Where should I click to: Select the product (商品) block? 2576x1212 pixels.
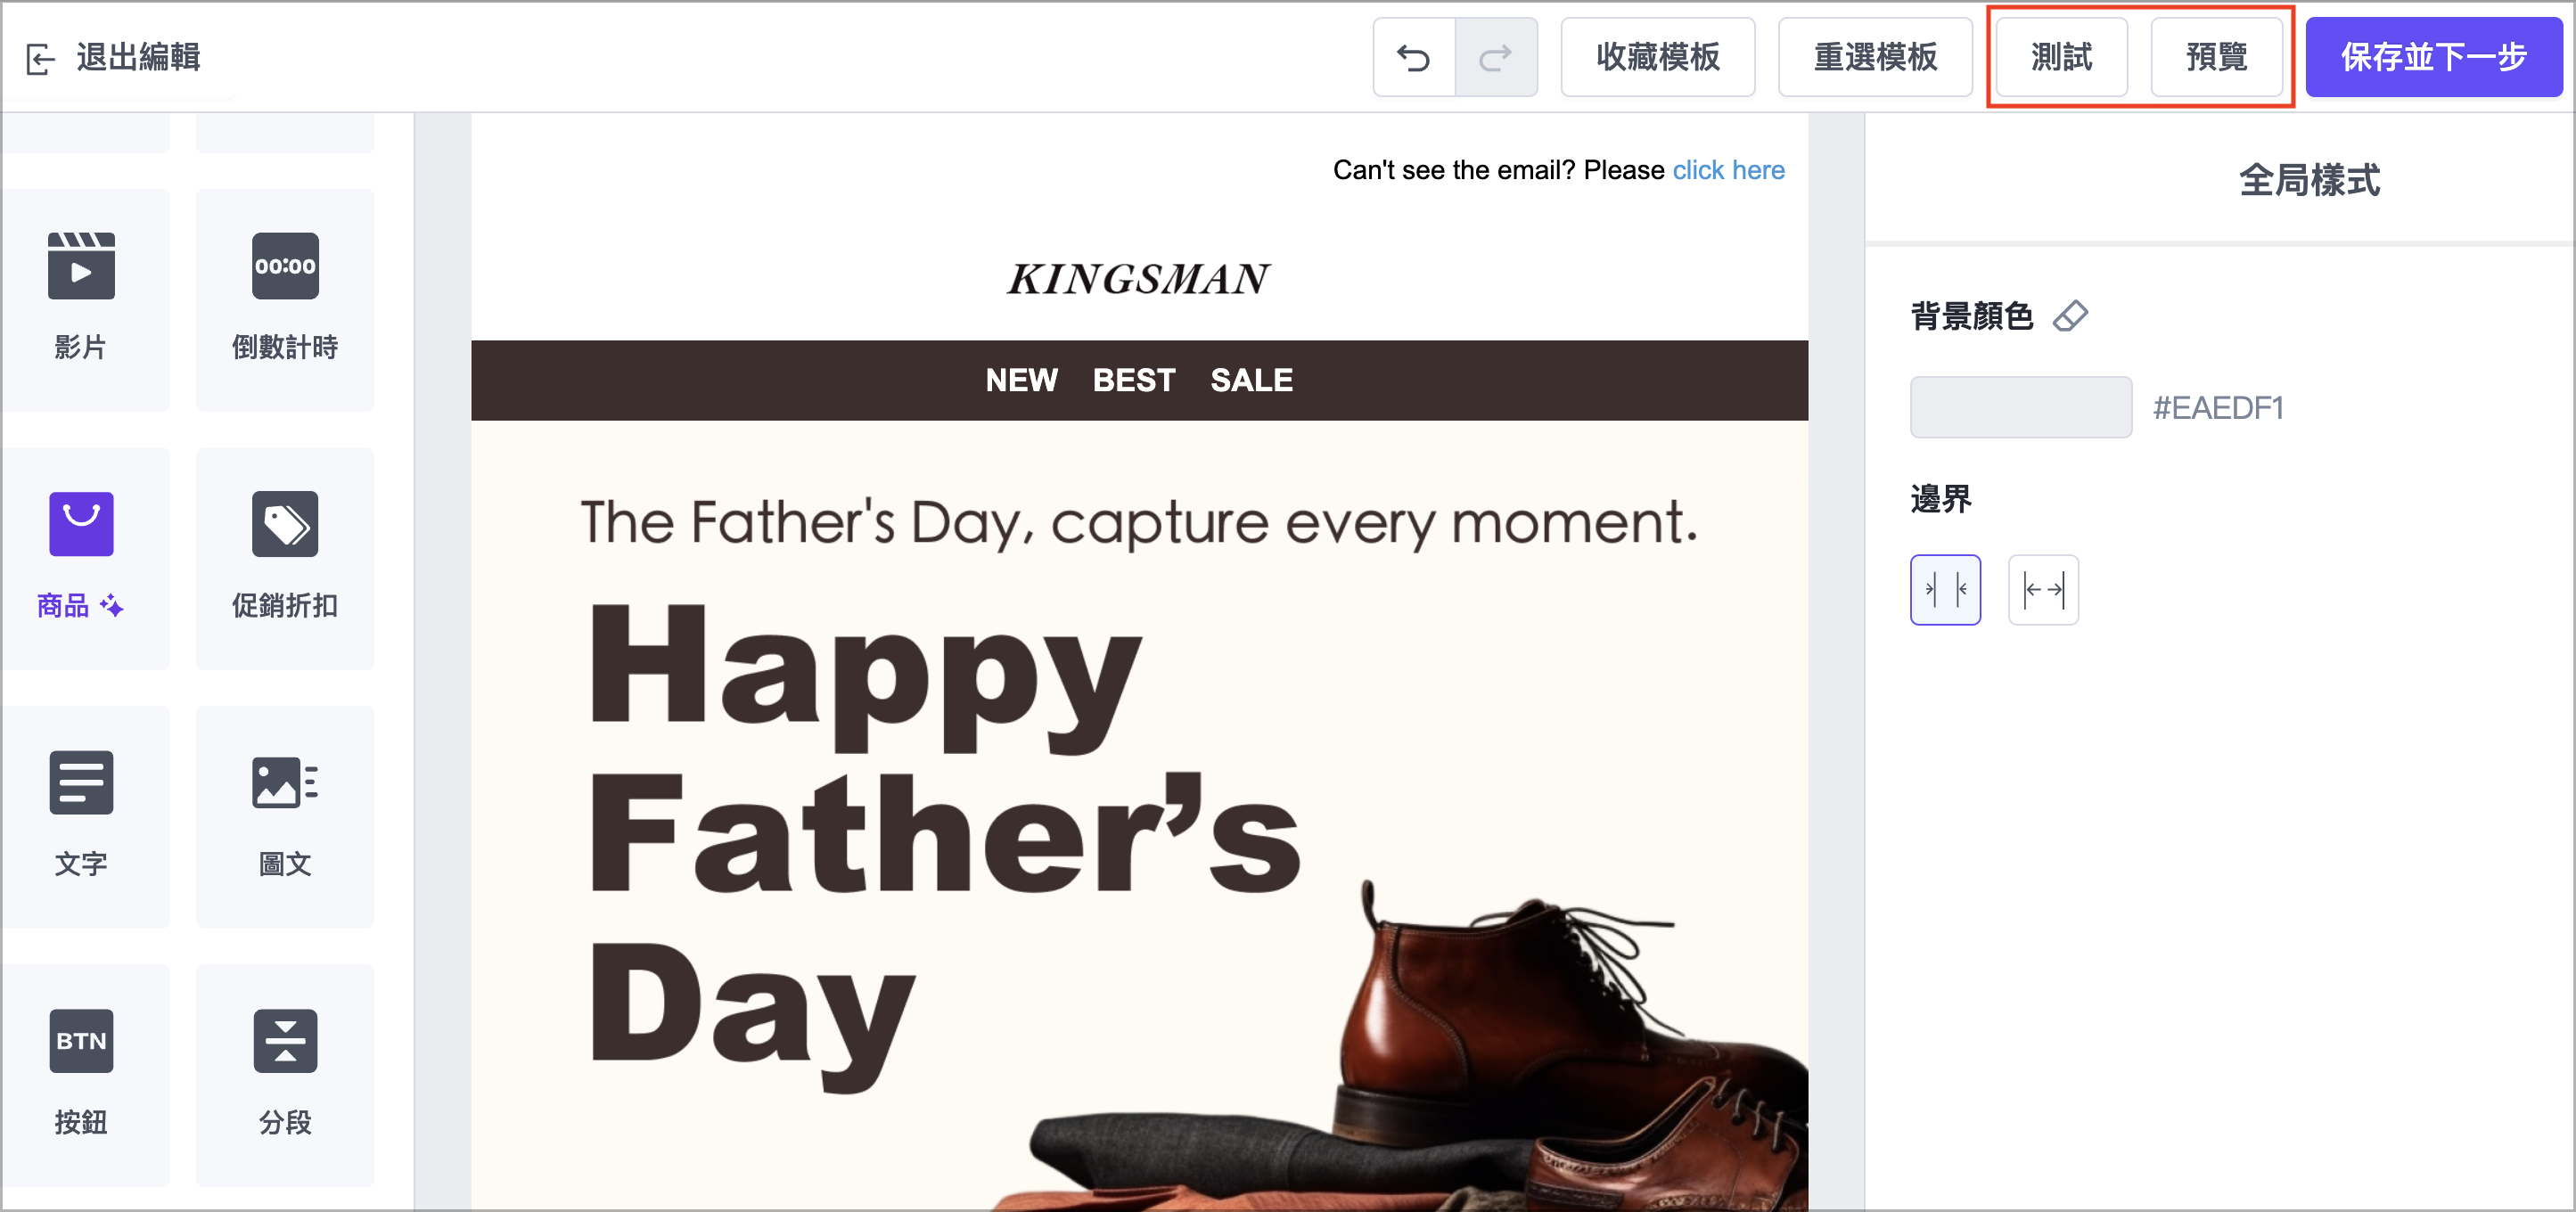click(81, 553)
